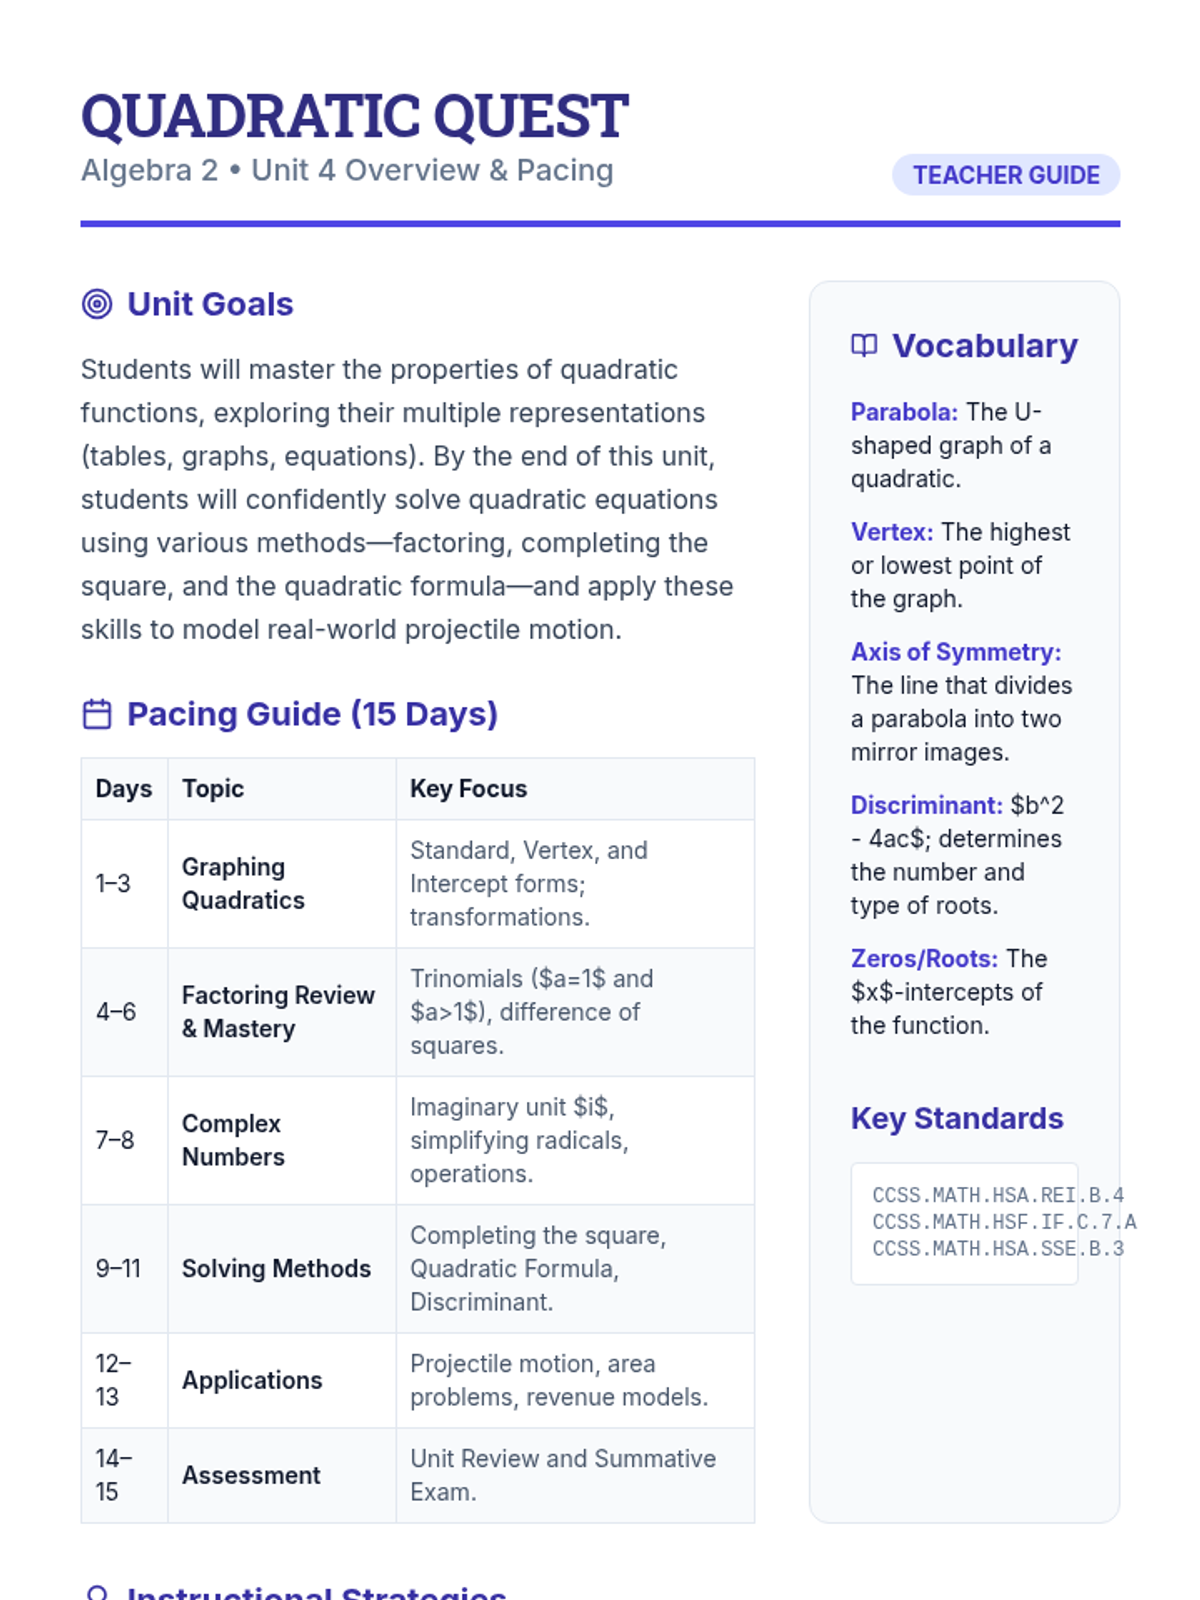
Task: Select the "Vertex:" vocabulary term
Action: tap(892, 532)
